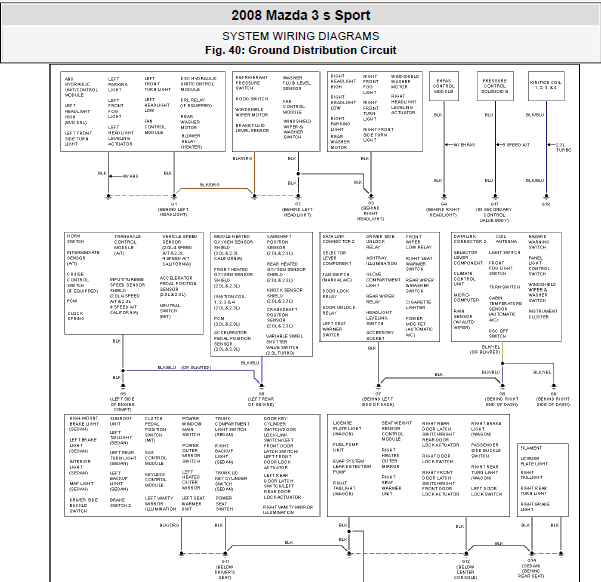Image resolution: width=601 pixels, height=582 pixels.
Task: Click 'VARIABLE SWIRL SHUTTER VALVE SWITCH' label
Action: [x=285, y=344]
